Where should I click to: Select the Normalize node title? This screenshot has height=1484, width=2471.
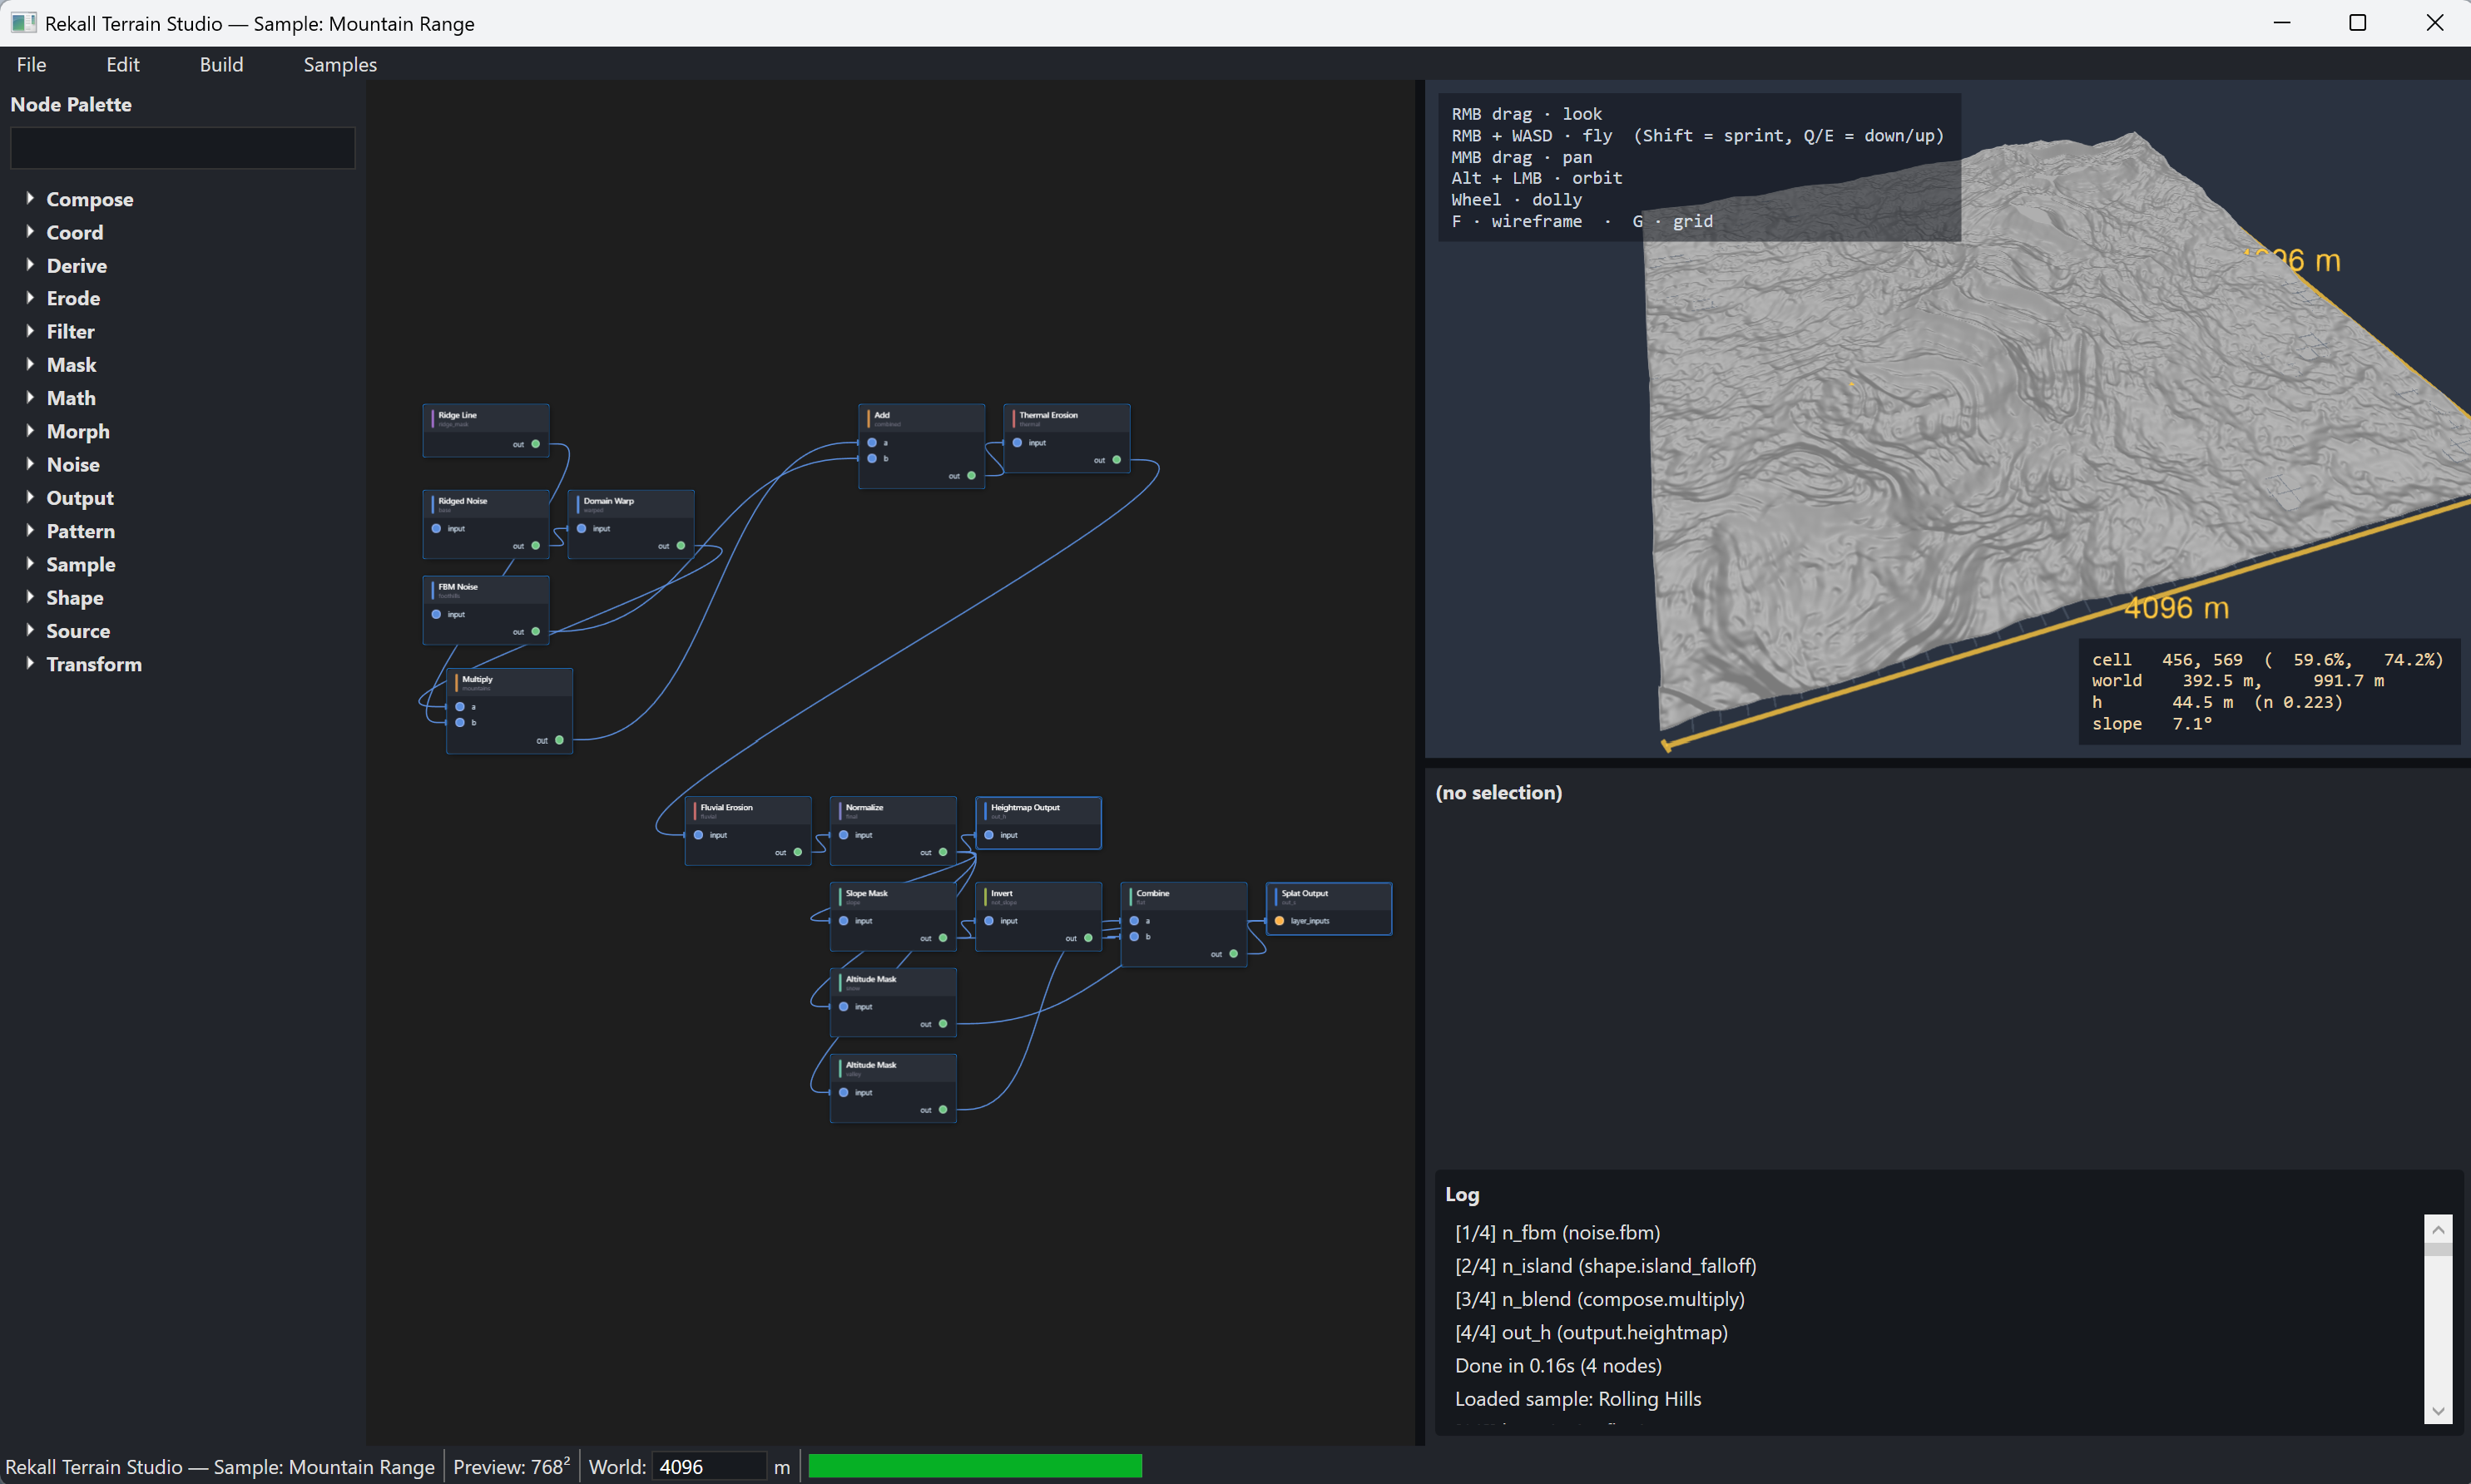coord(864,807)
